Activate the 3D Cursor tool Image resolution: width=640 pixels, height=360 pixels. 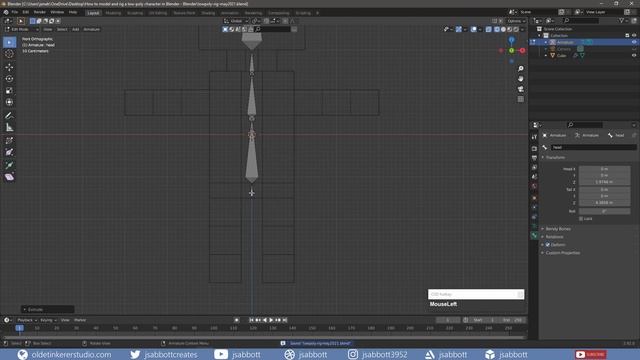click(x=9, y=54)
